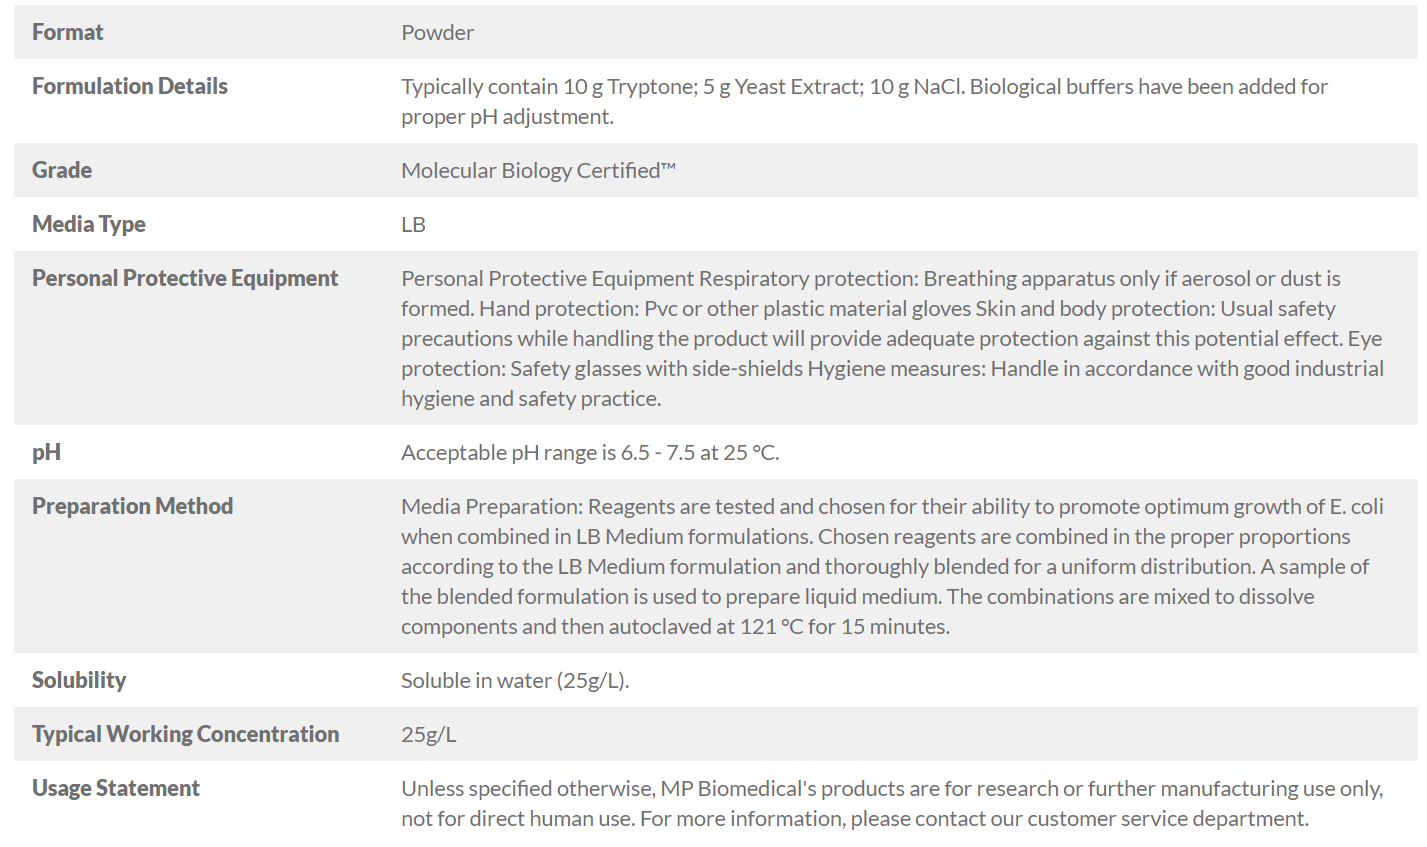Select the 25g/L working concentration value
The height and width of the screenshot is (847, 1427).
tap(428, 734)
